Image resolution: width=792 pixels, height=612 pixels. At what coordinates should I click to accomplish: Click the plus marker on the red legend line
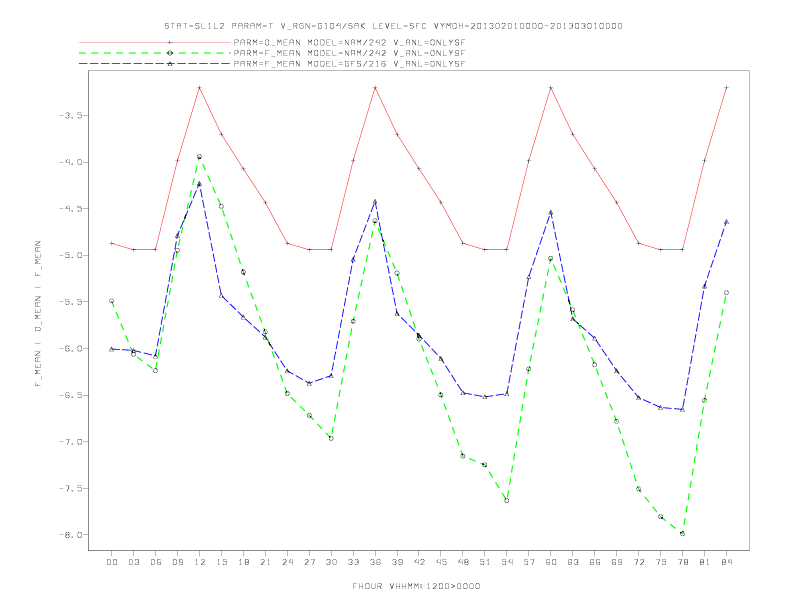(x=170, y=42)
